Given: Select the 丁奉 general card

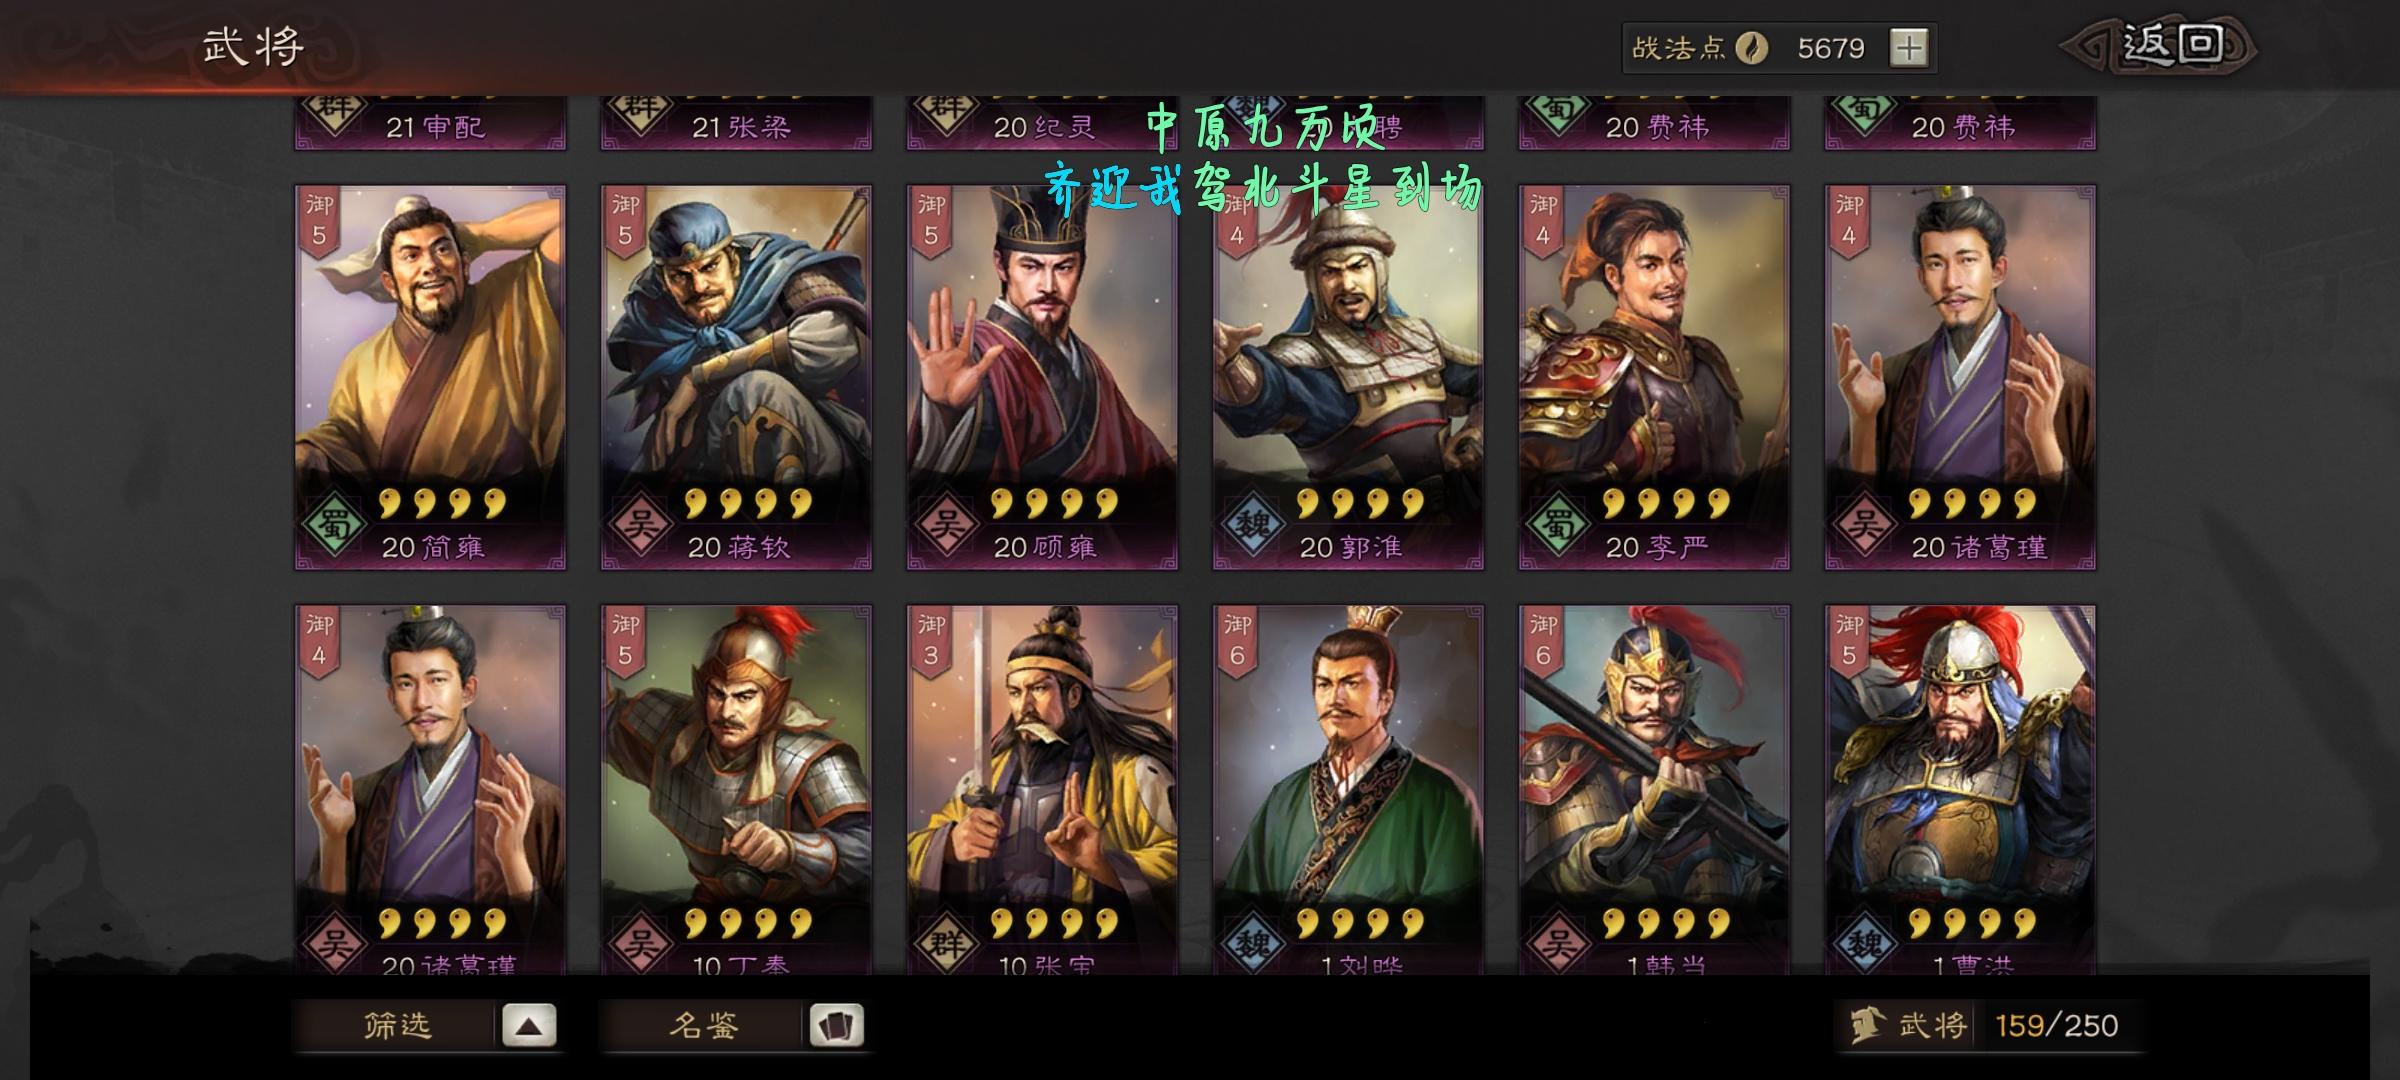Looking at the screenshot, I should click(x=736, y=790).
